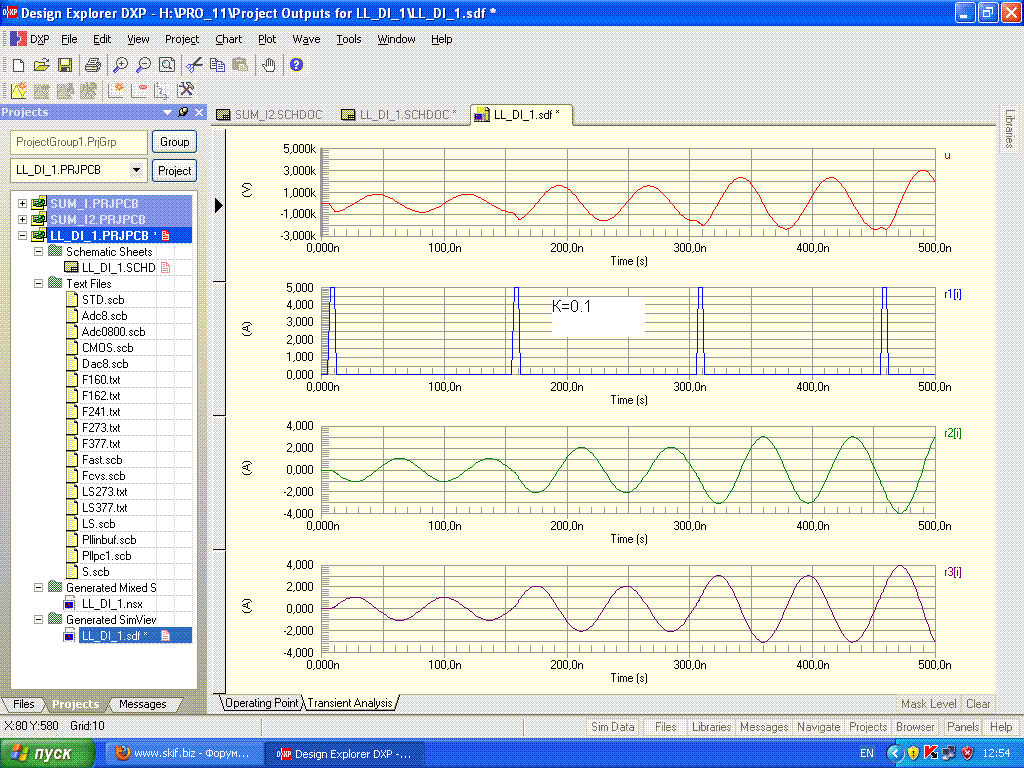Select the Cut scissors icon
The width and height of the screenshot is (1024, 768).
coord(194,65)
